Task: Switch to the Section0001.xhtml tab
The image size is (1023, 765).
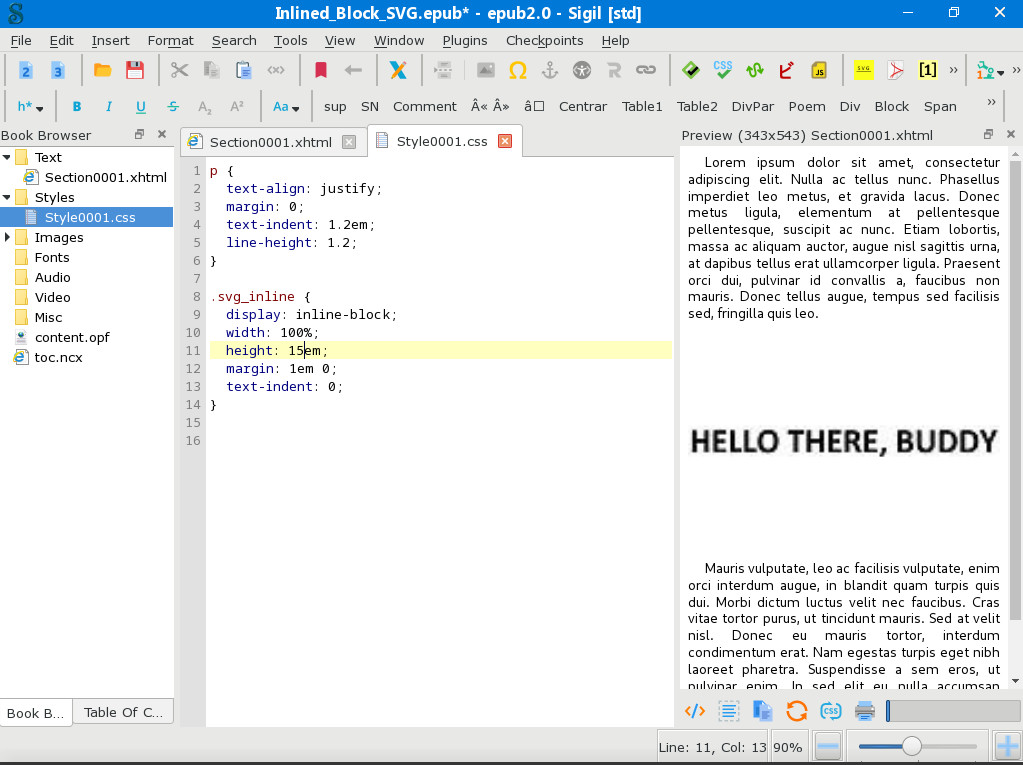Action: [270, 142]
